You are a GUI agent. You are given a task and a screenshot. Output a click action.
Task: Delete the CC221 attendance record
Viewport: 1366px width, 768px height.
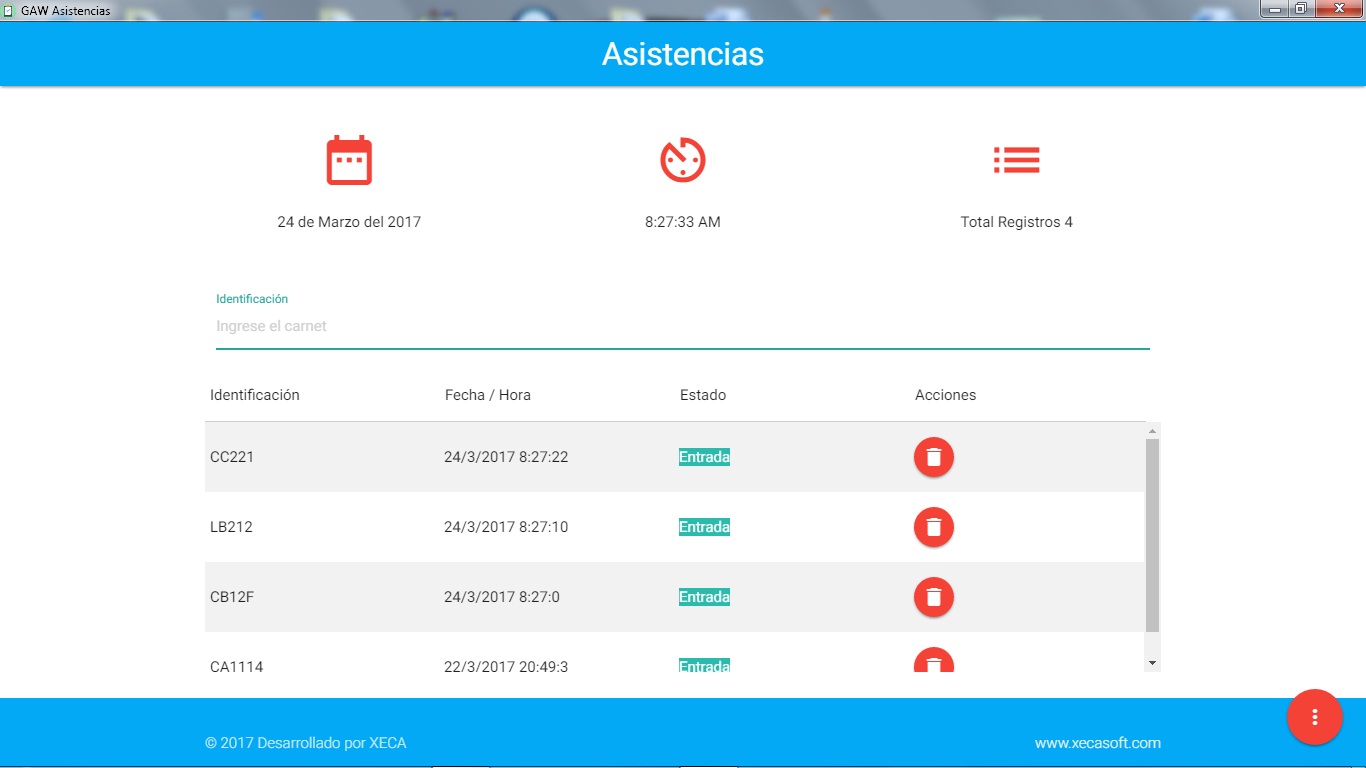[933, 457]
